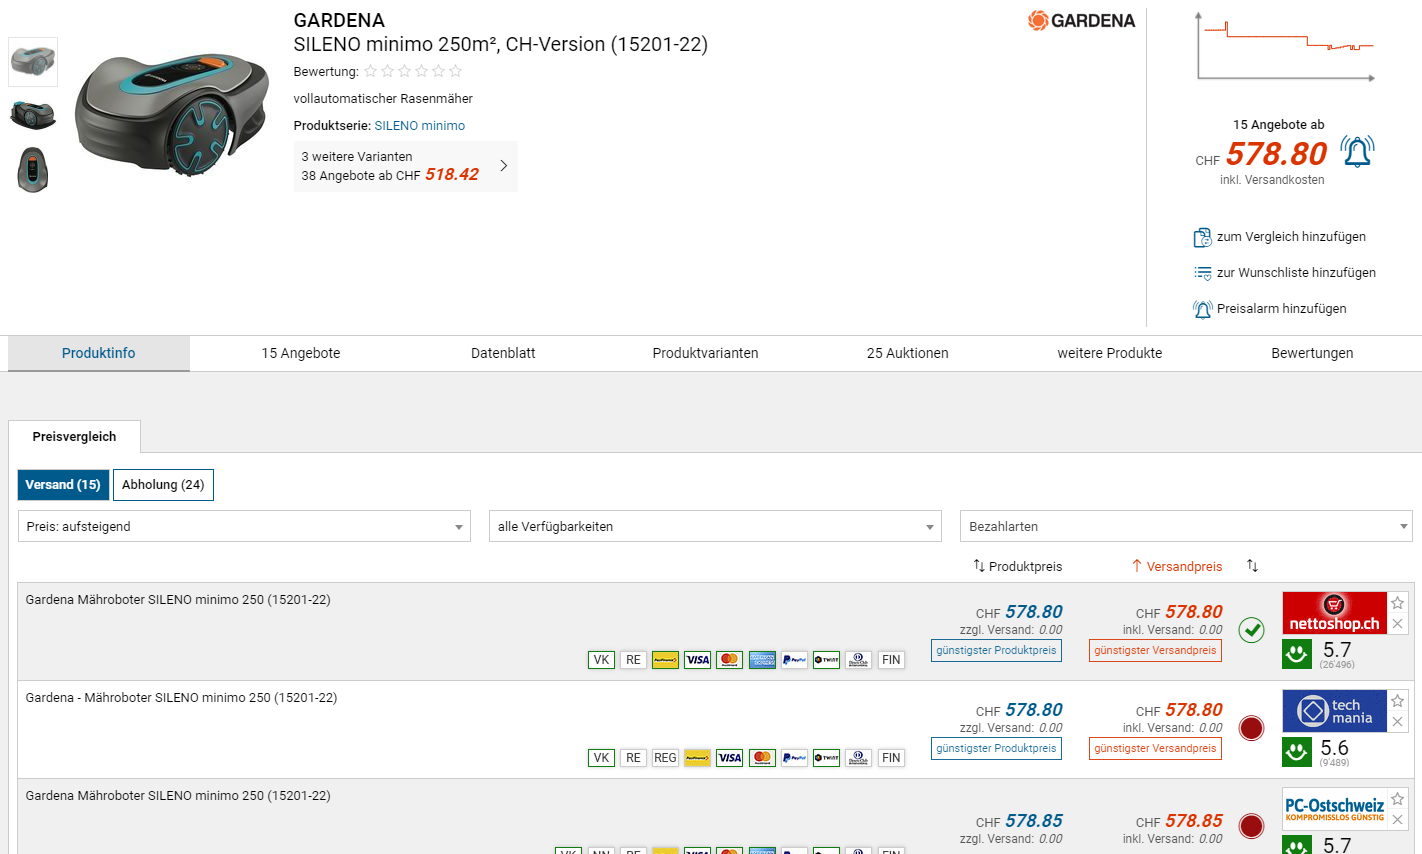Open the Datenblatt tab

click(503, 353)
